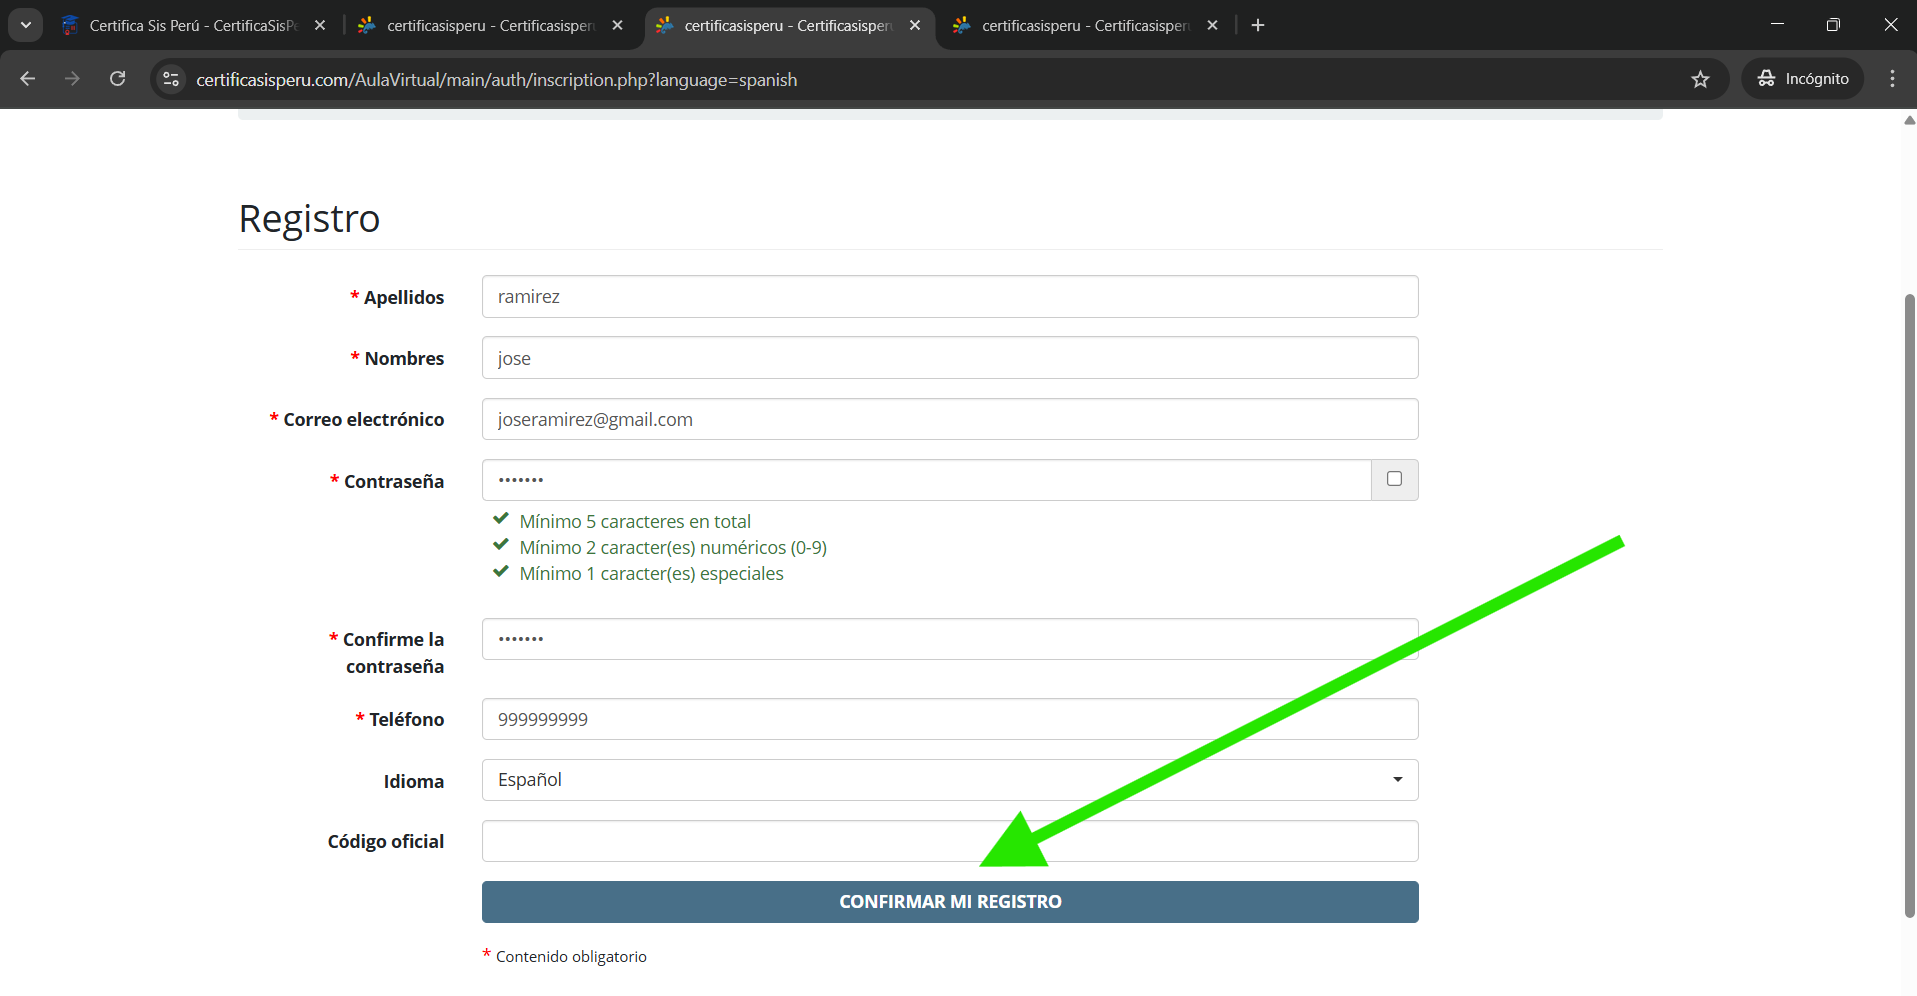Click the Teléfono number field
This screenshot has width=1917, height=996.
point(949,719)
